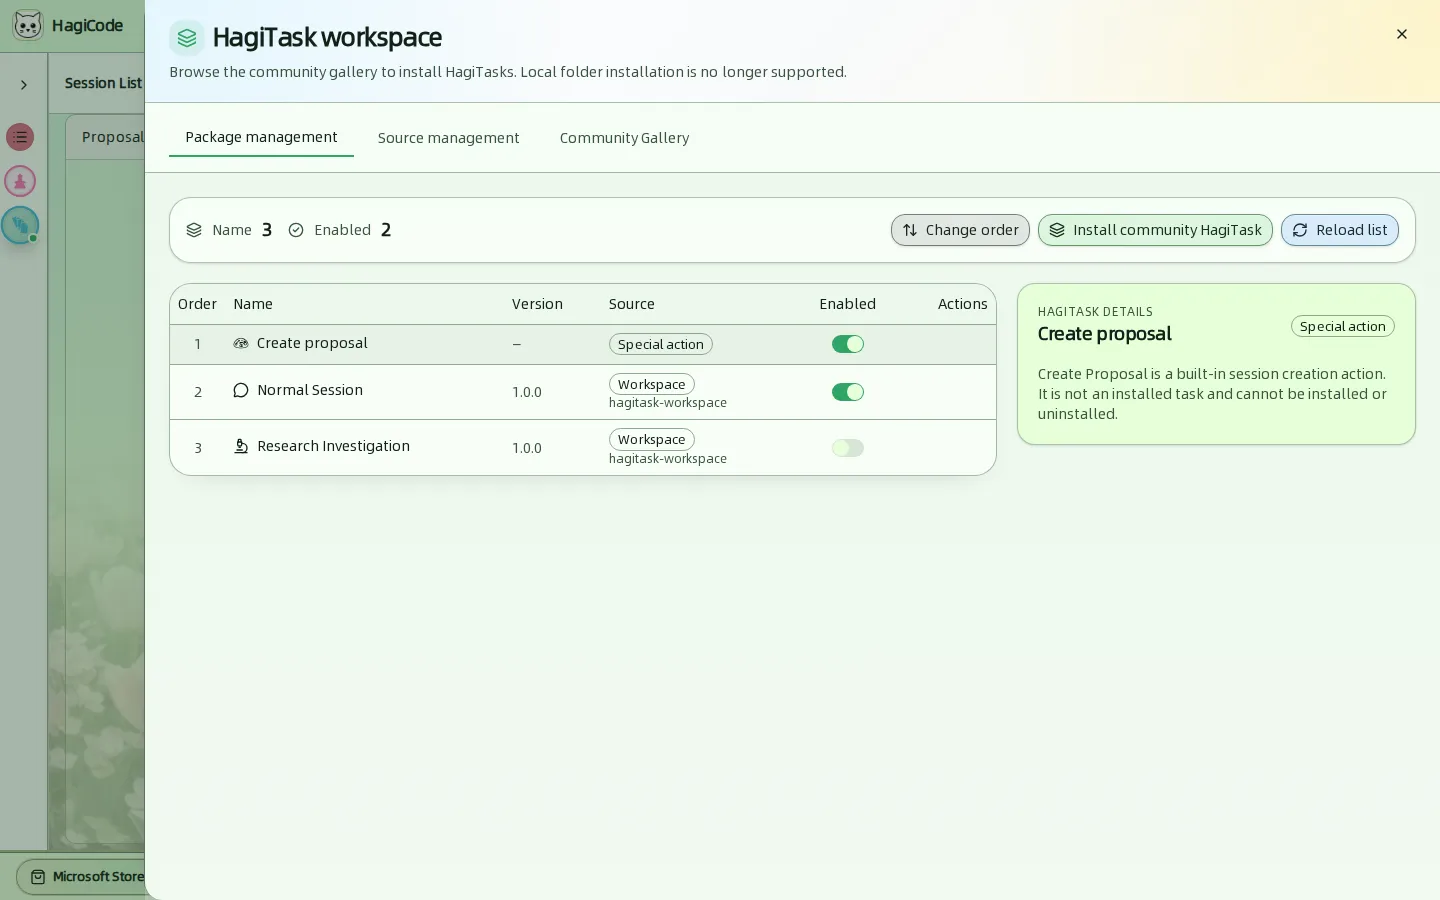Click version 1.0.0 of Normal Session
Screen dimensions: 1440x900
coord(527,392)
